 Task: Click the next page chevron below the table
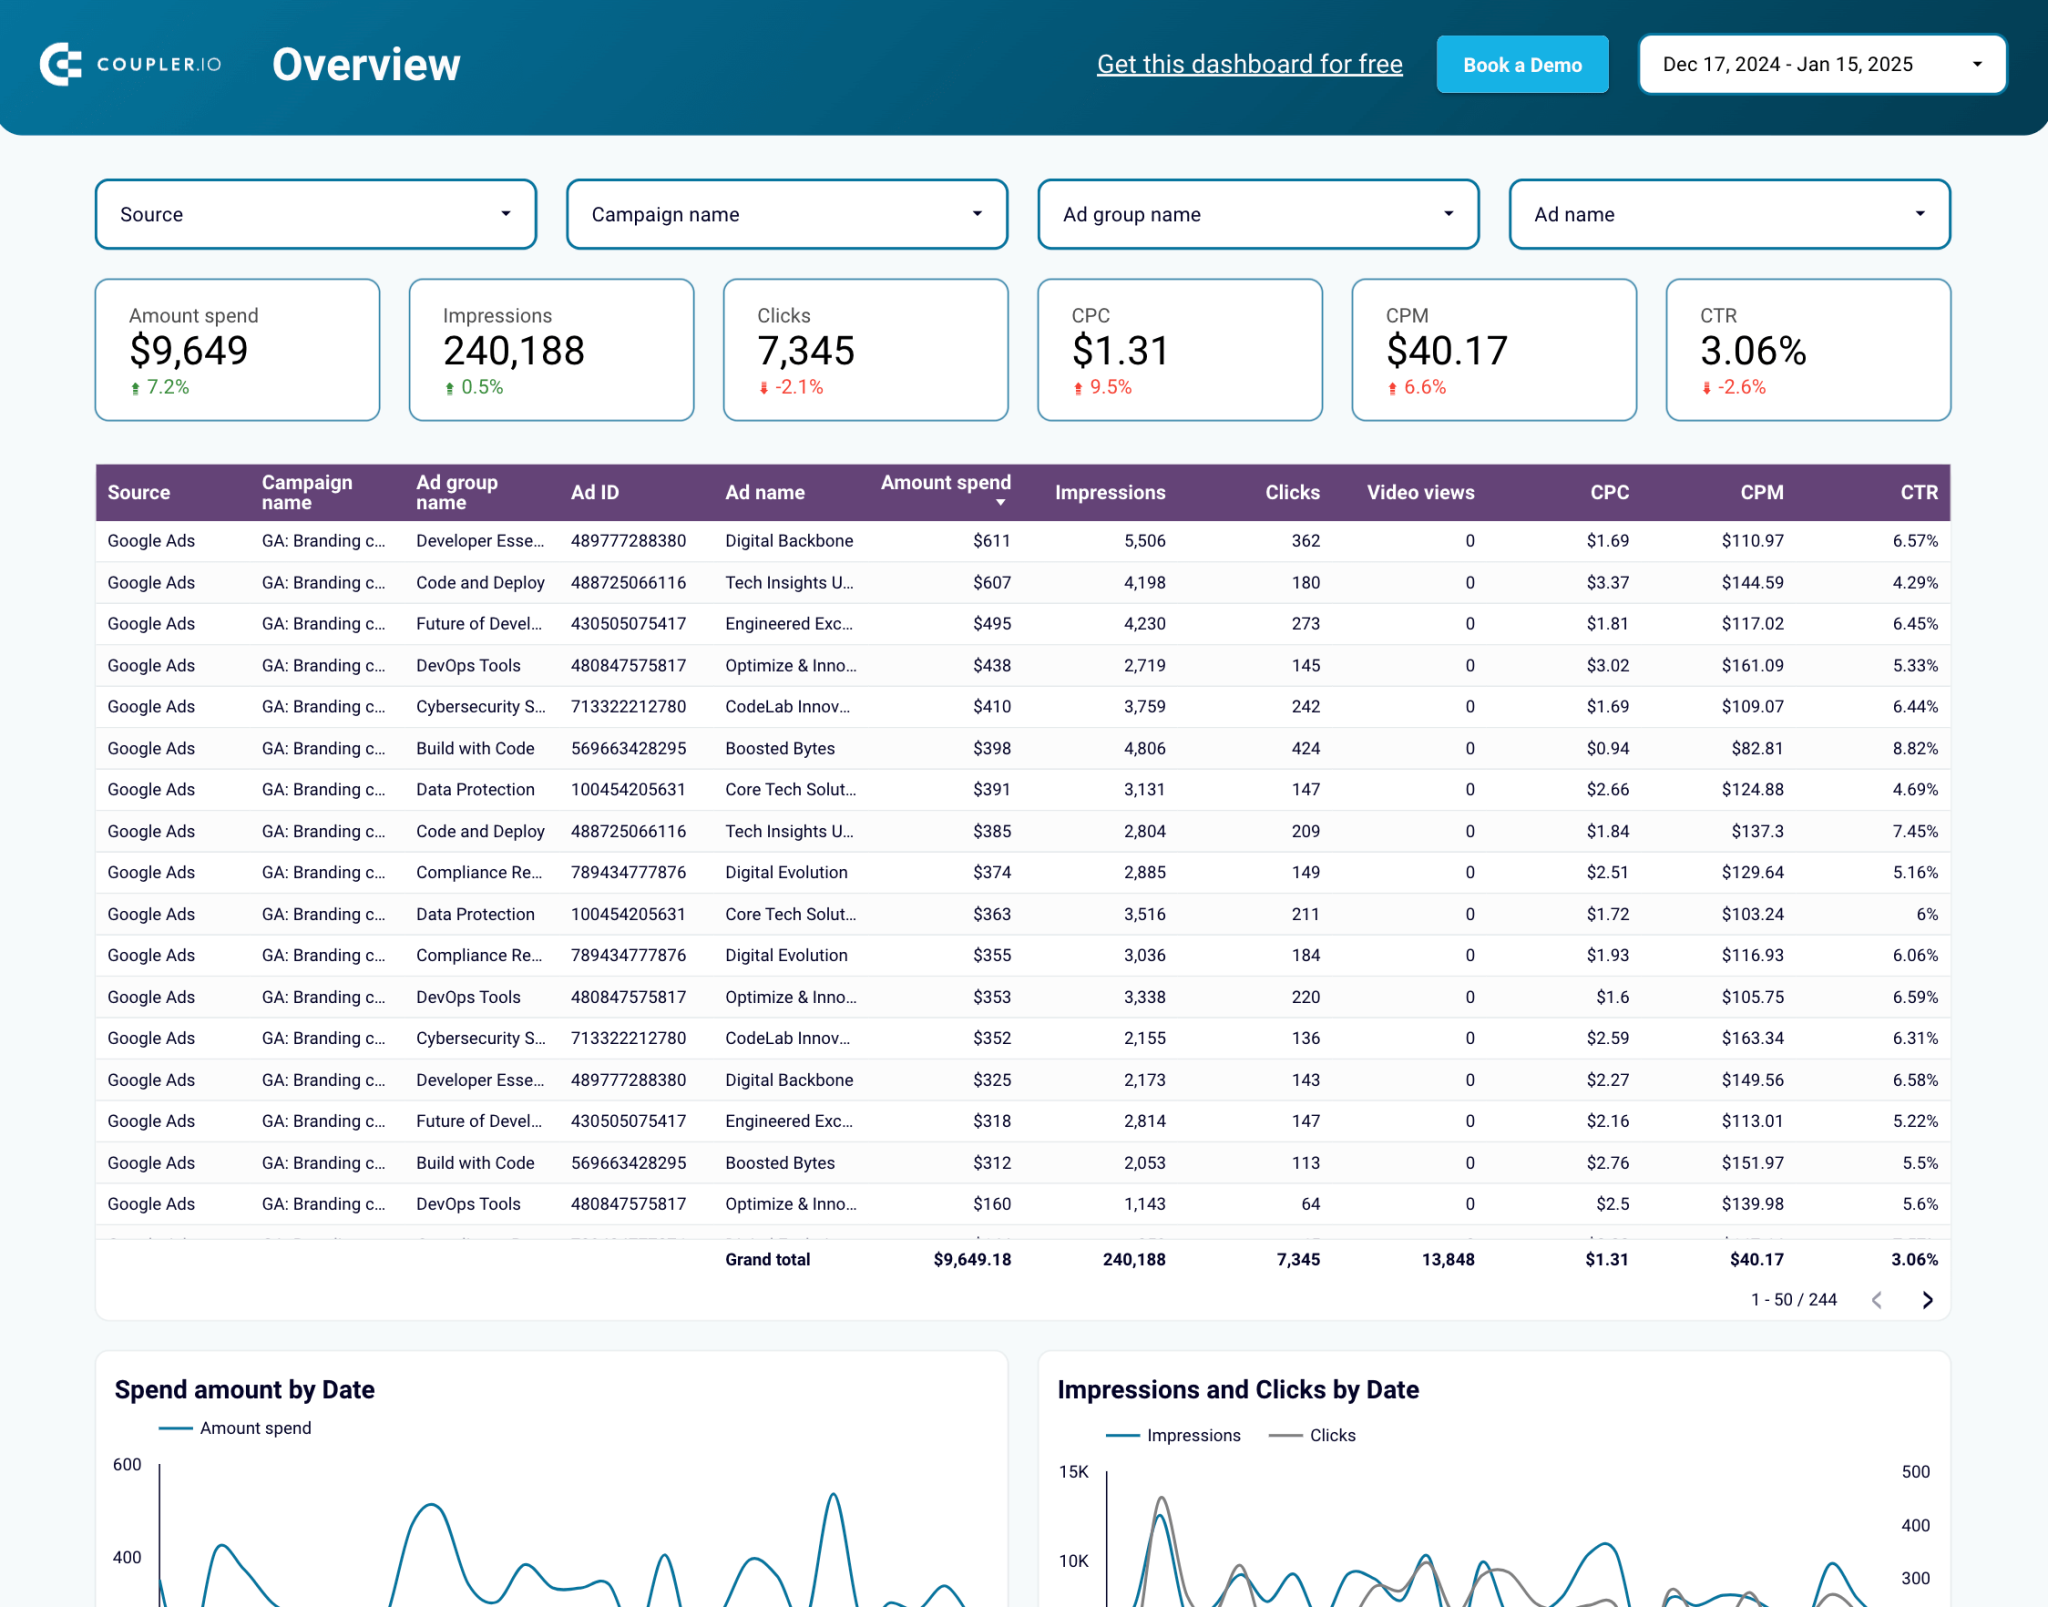click(x=1927, y=1300)
